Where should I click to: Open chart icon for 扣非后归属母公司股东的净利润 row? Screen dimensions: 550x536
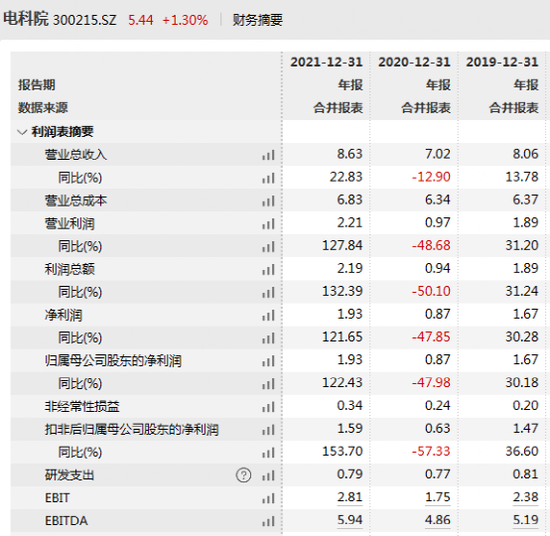(x=268, y=429)
